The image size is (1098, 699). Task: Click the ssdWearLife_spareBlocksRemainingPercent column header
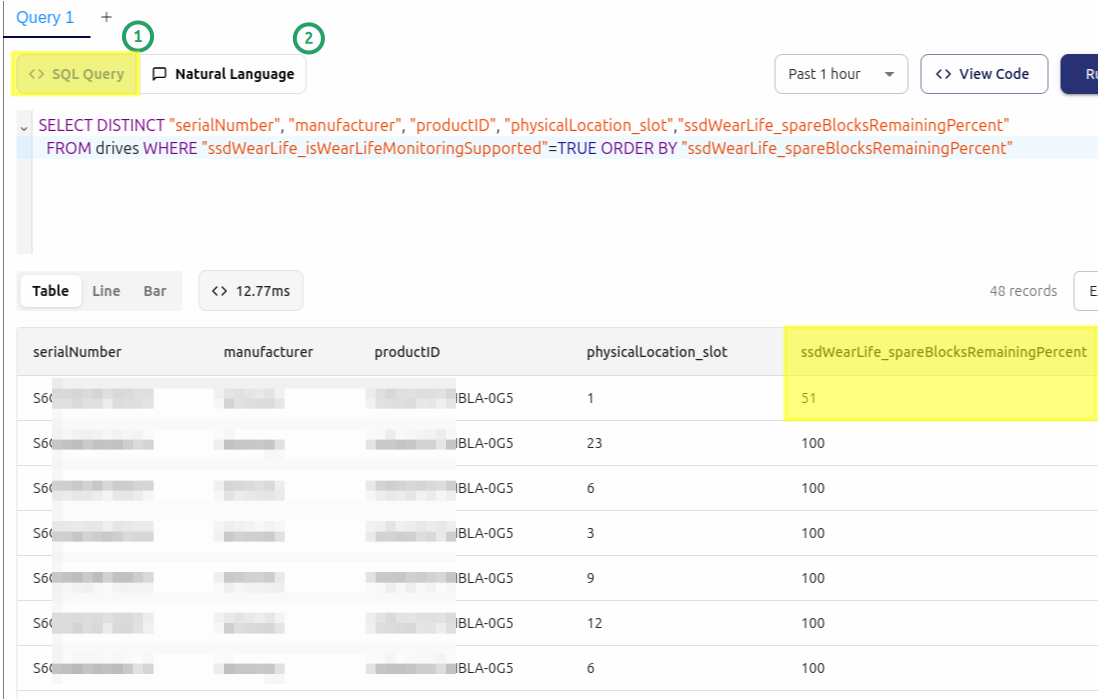point(943,352)
